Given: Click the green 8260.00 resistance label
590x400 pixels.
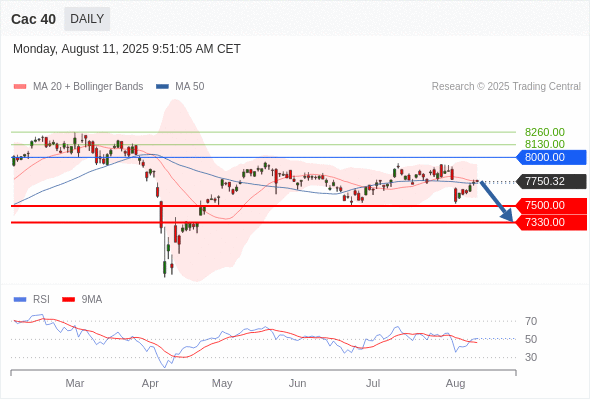Looking at the screenshot, I should click(544, 132).
